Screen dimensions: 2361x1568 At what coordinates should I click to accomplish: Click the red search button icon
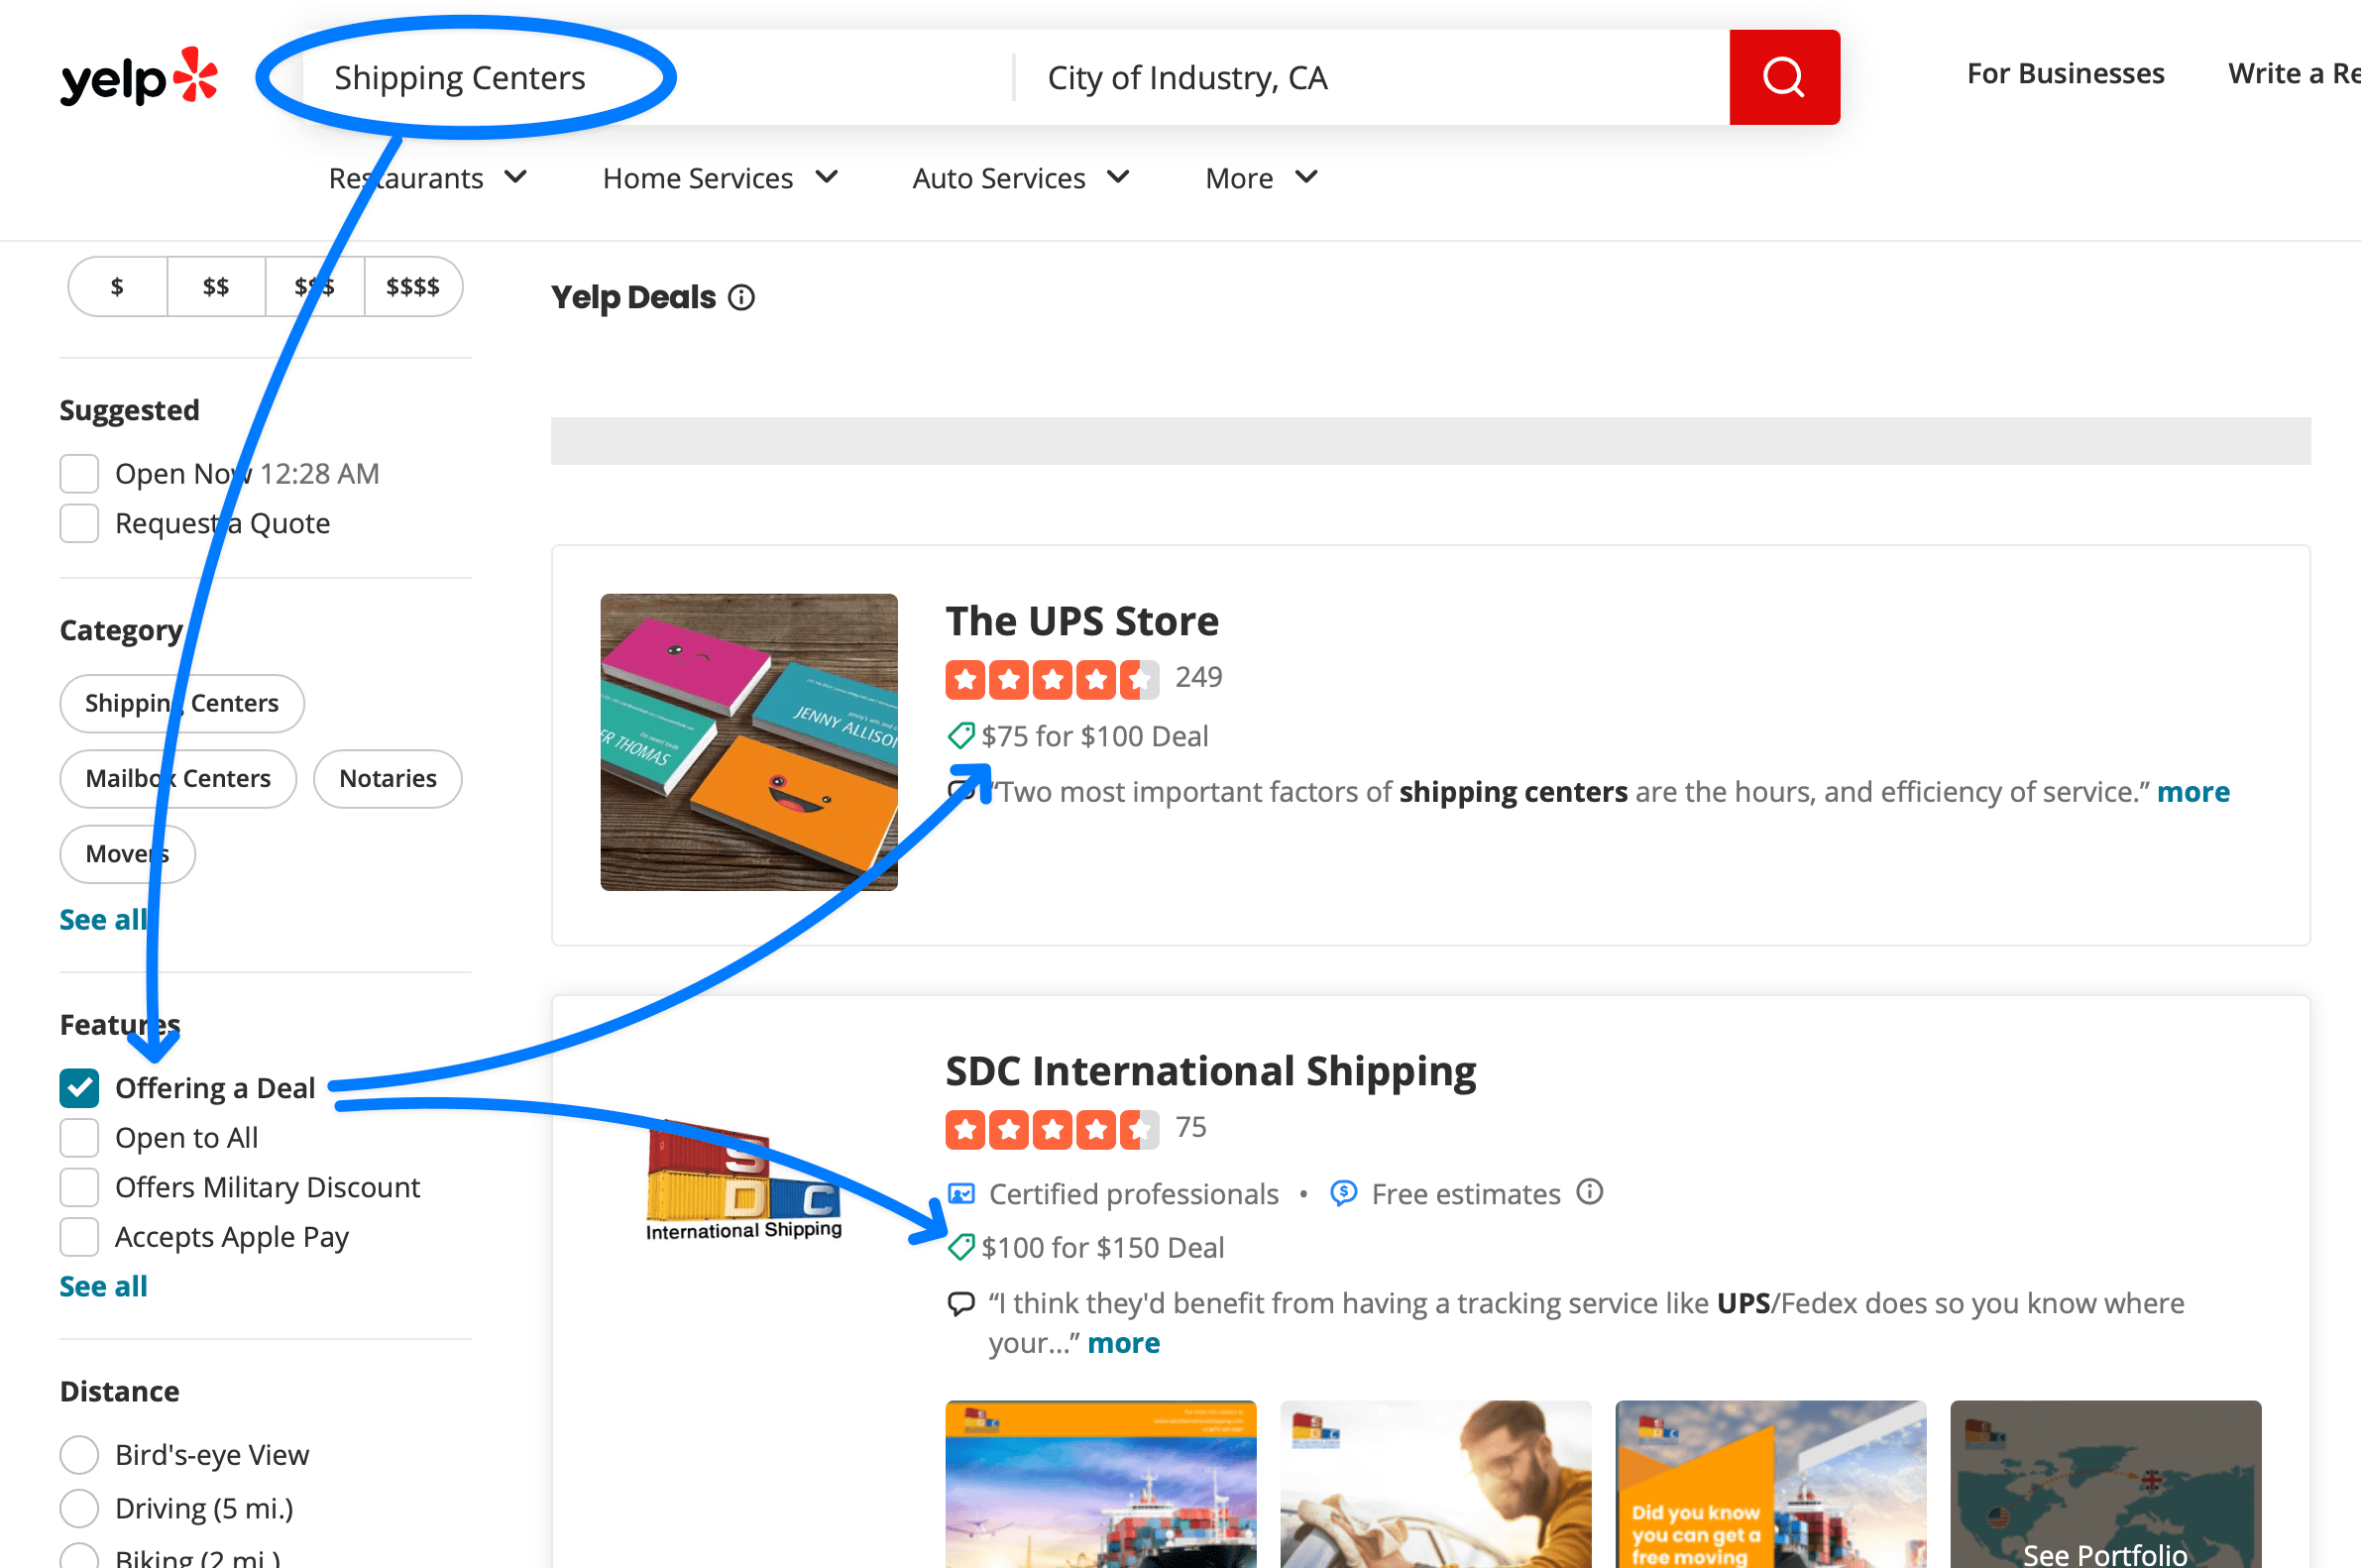click(x=1783, y=77)
